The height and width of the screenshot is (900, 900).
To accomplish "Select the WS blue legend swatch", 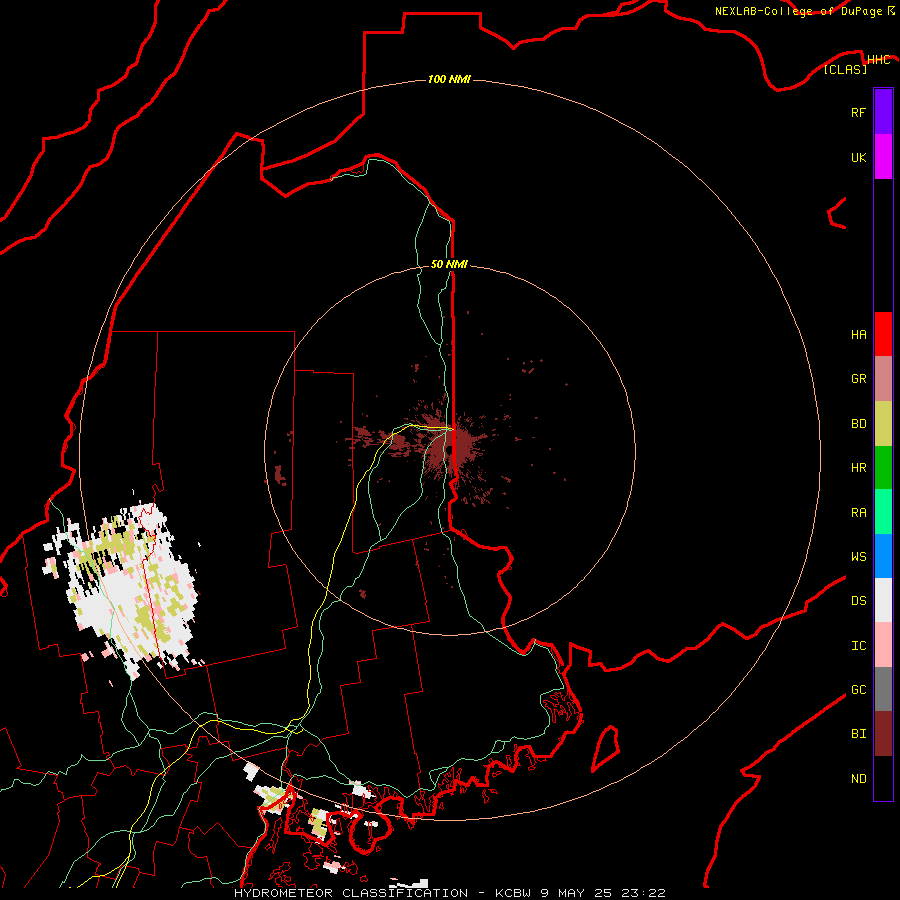I will [883, 556].
